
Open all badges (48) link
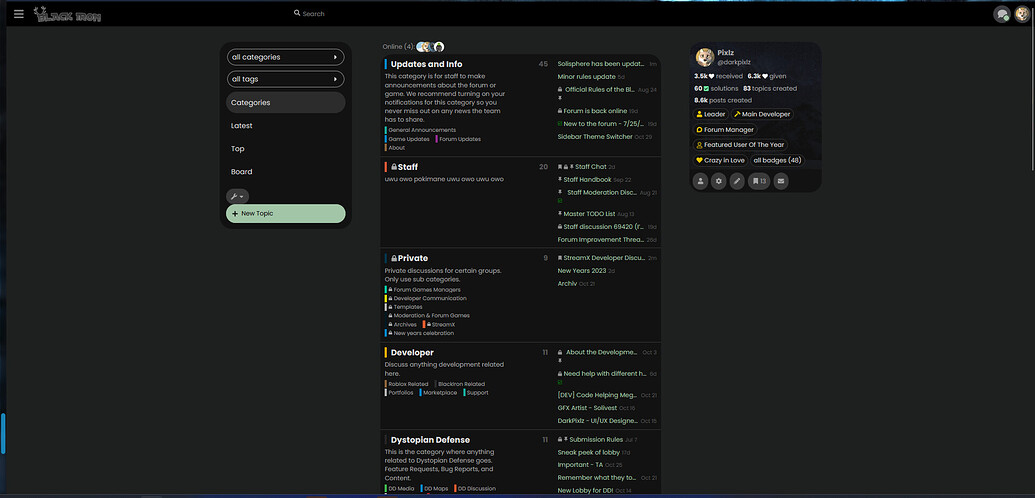tap(777, 160)
